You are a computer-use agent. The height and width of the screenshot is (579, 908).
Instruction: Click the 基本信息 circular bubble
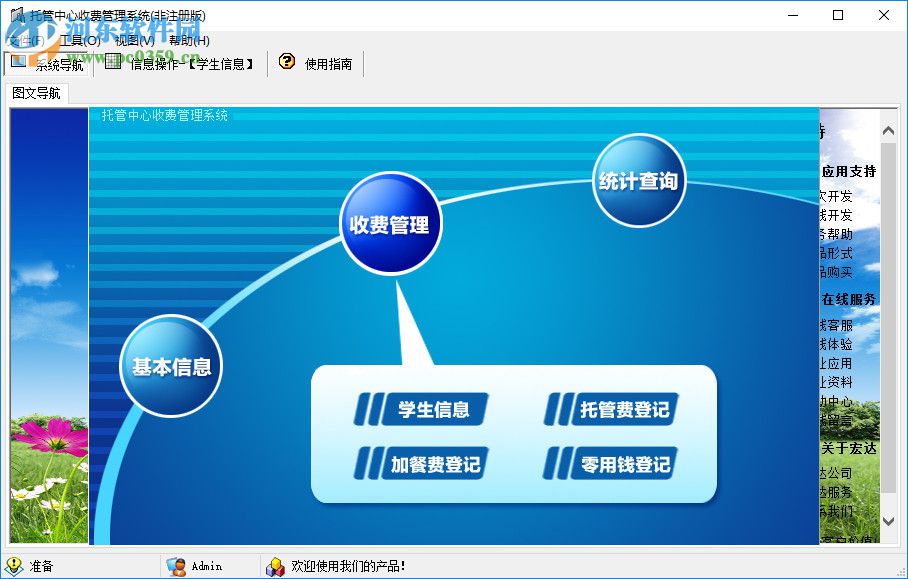(x=170, y=366)
